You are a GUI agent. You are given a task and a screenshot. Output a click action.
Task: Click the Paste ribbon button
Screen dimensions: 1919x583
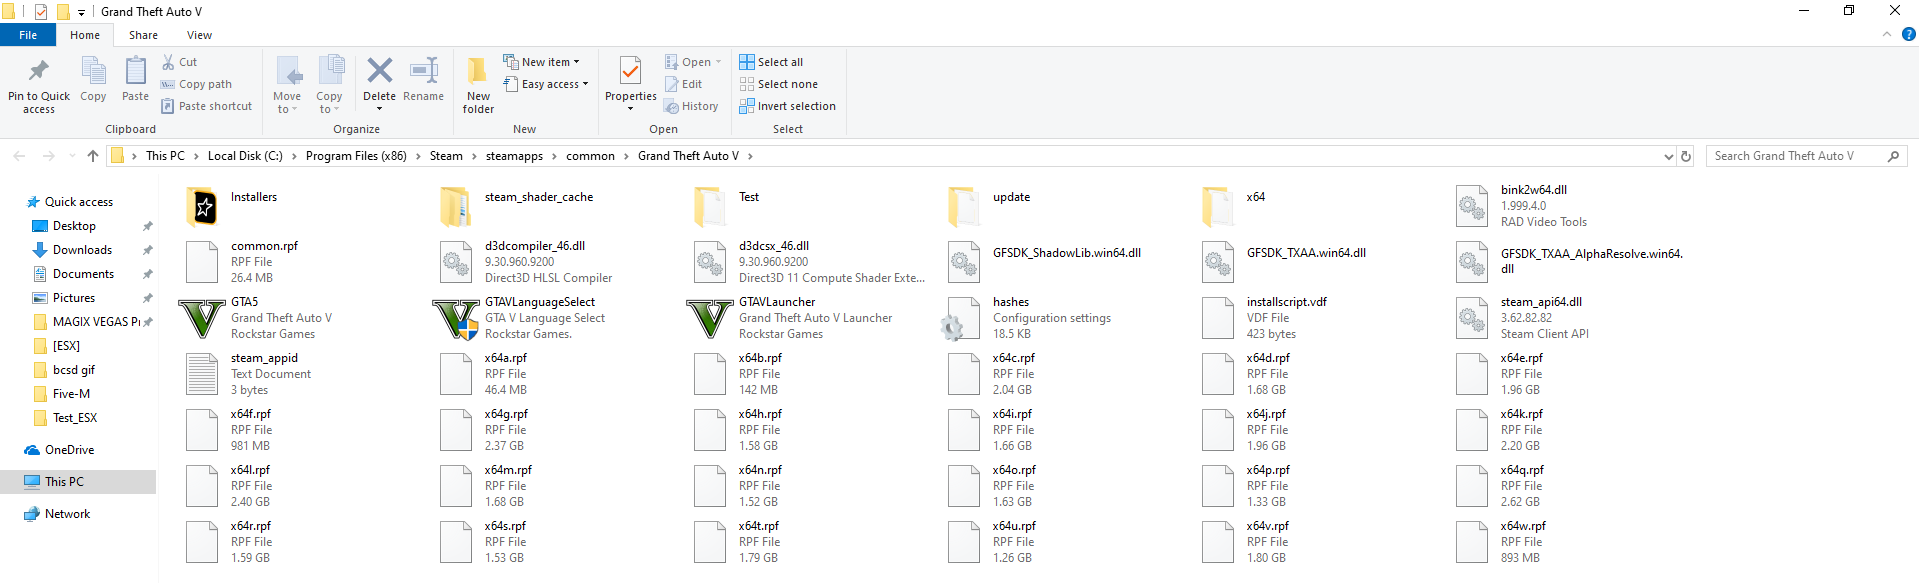coord(135,78)
